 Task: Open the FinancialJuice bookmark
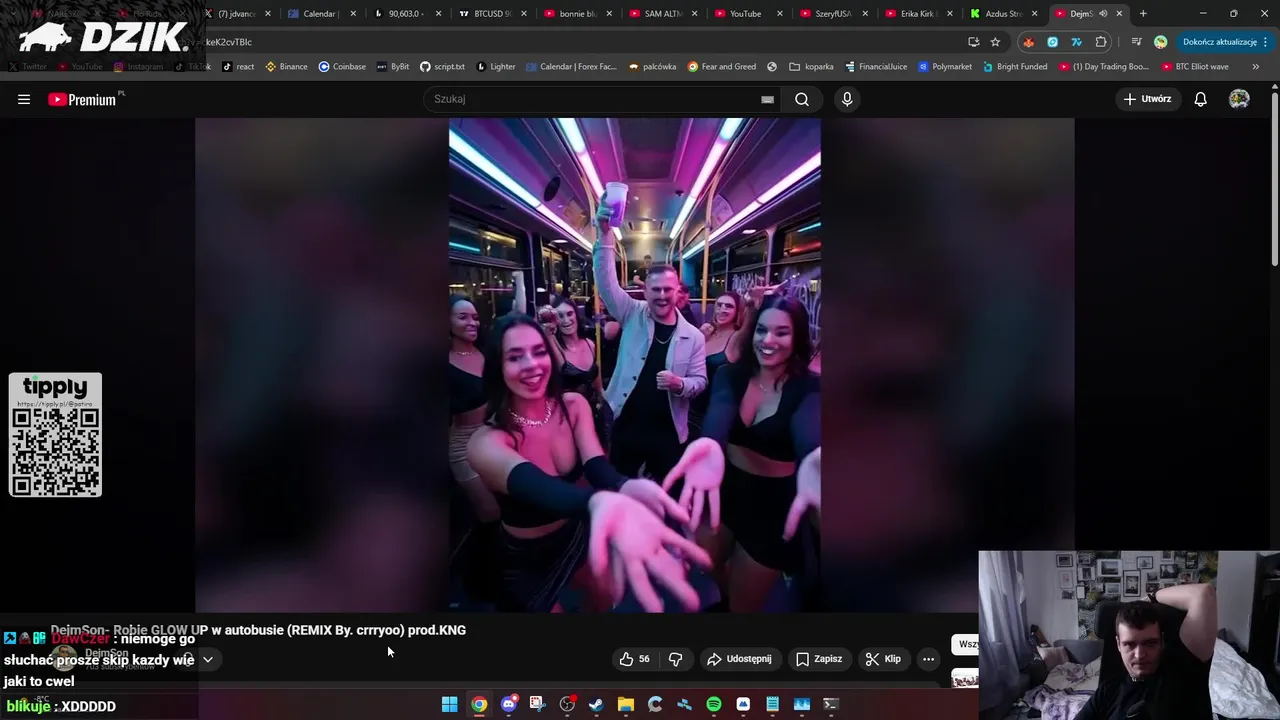coord(876,67)
